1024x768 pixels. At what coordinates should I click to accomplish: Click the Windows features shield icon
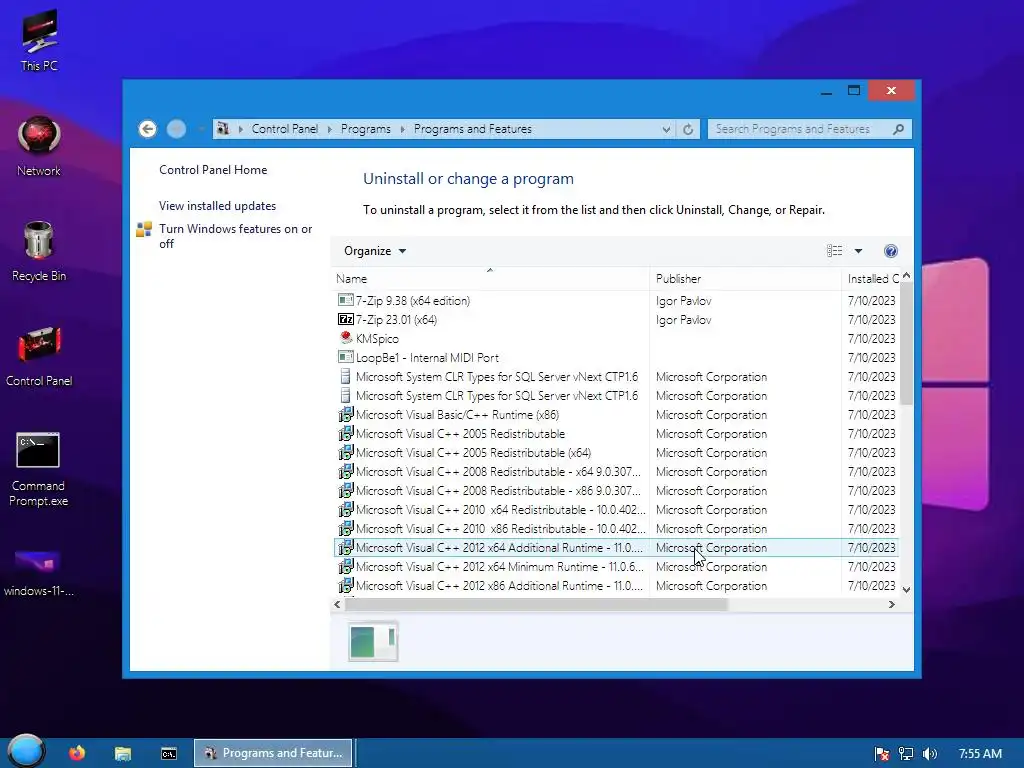click(144, 229)
